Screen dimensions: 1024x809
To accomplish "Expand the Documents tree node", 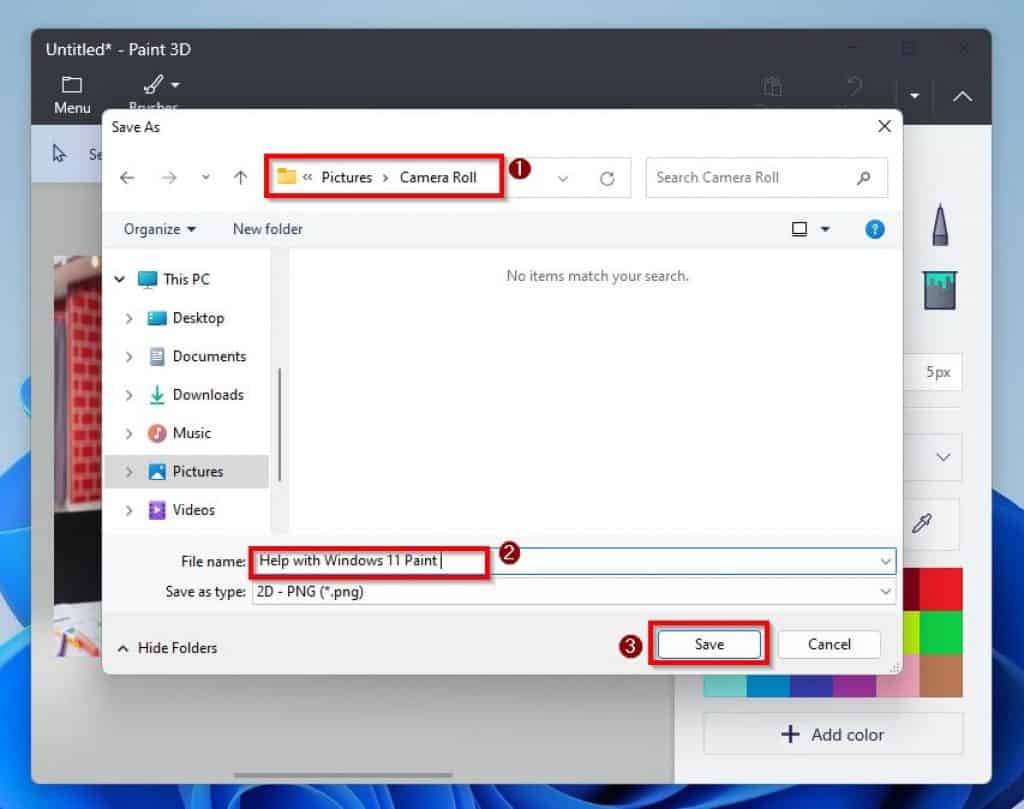I will point(129,357).
